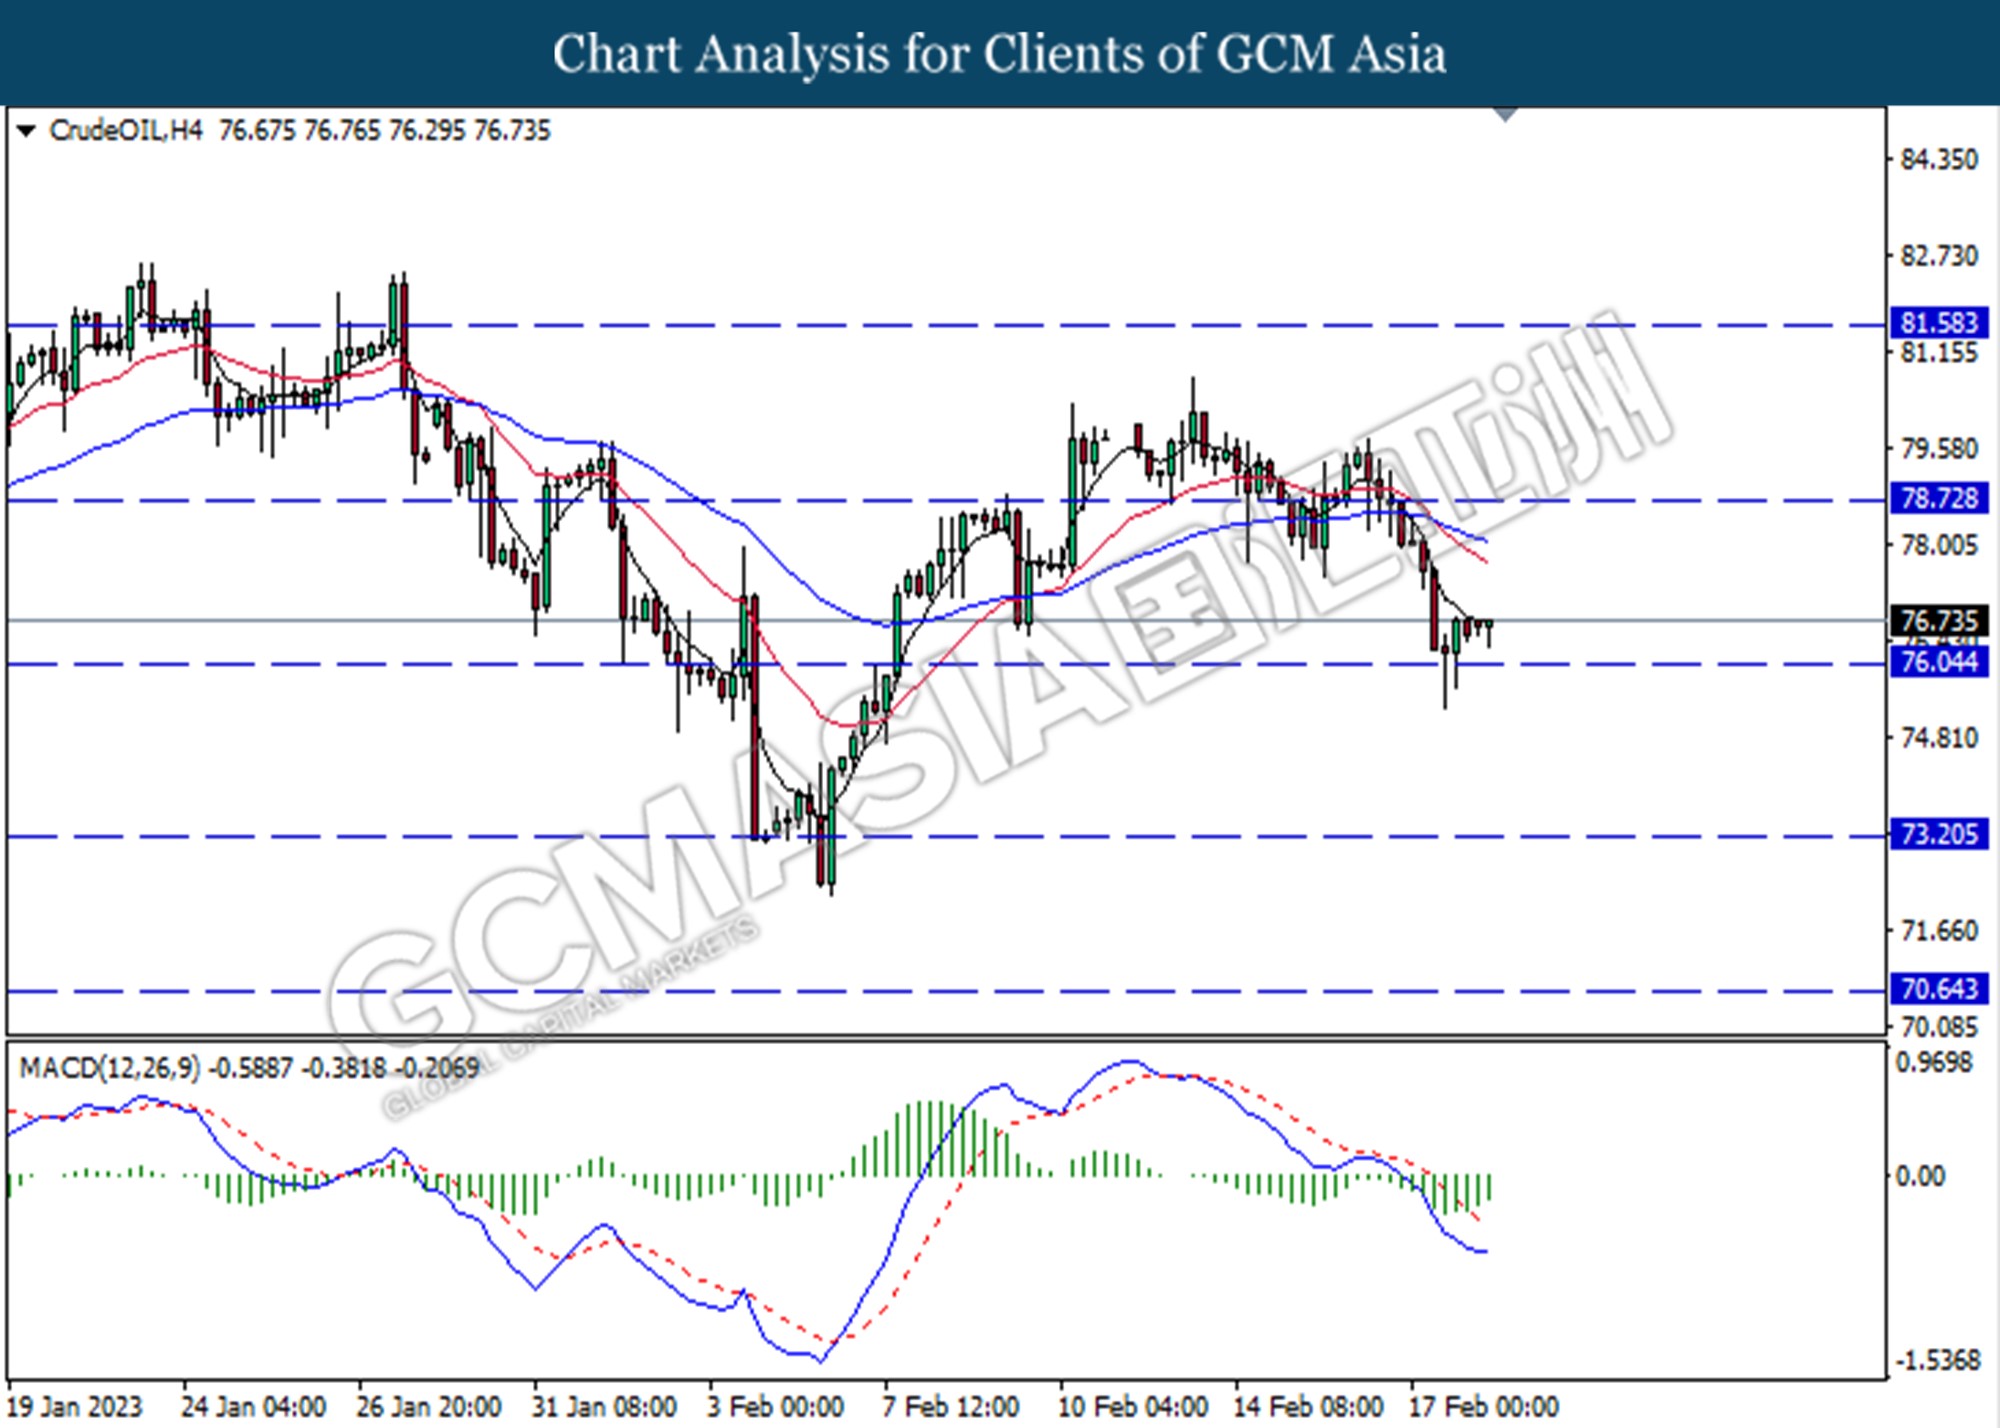Viewport: 2000px width, 1428px height.
Task: Select the 84.350 price axis value
Action: coord(1939,159)
